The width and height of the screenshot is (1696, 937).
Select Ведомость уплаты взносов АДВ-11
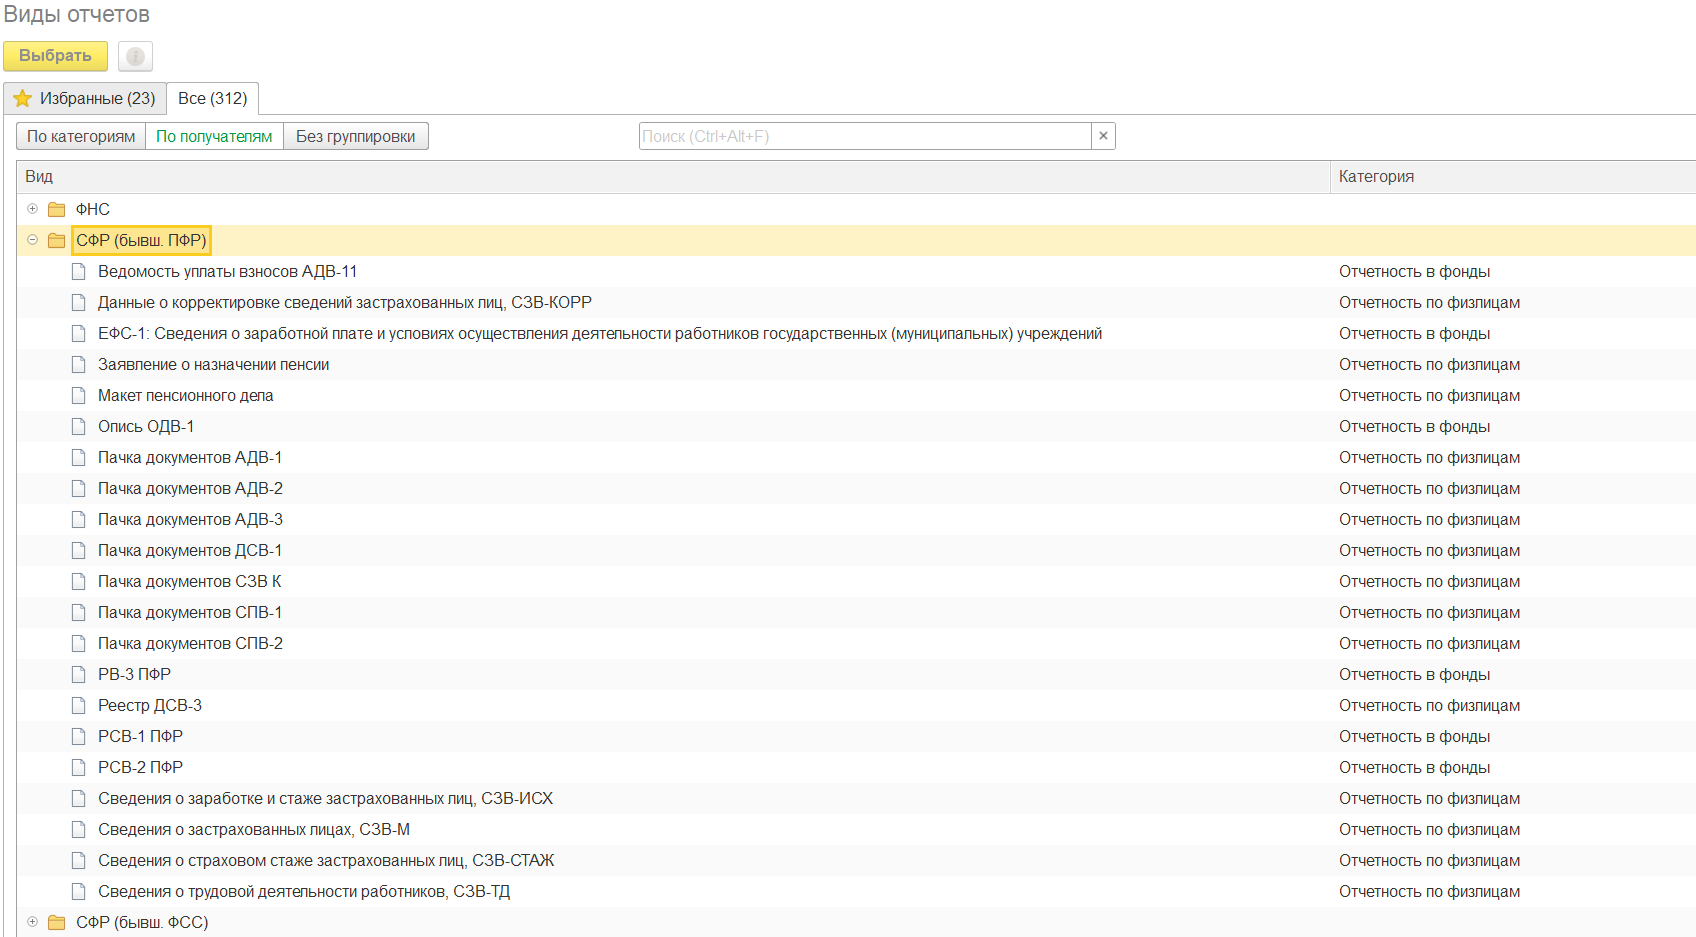[228, 271]
